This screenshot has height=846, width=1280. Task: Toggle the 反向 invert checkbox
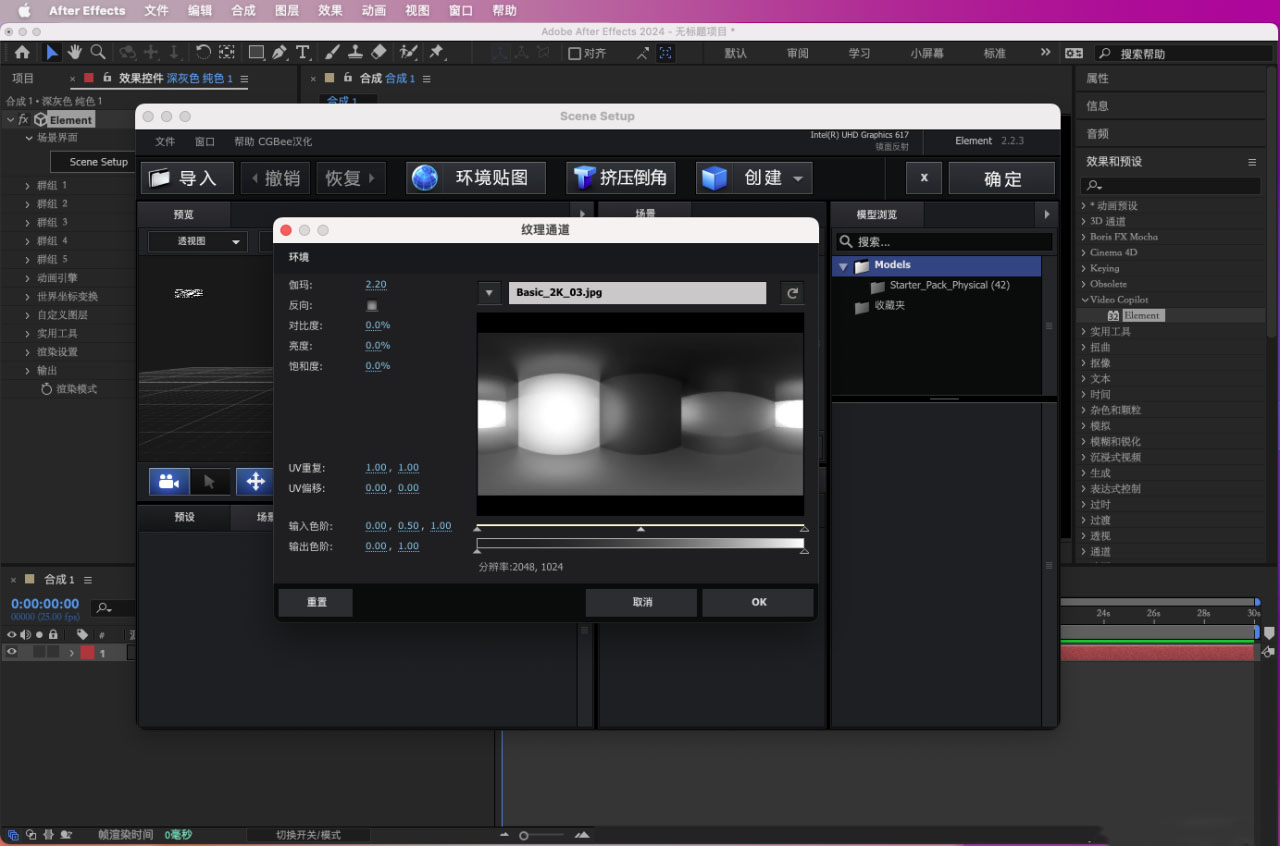(x=372, y=305)
